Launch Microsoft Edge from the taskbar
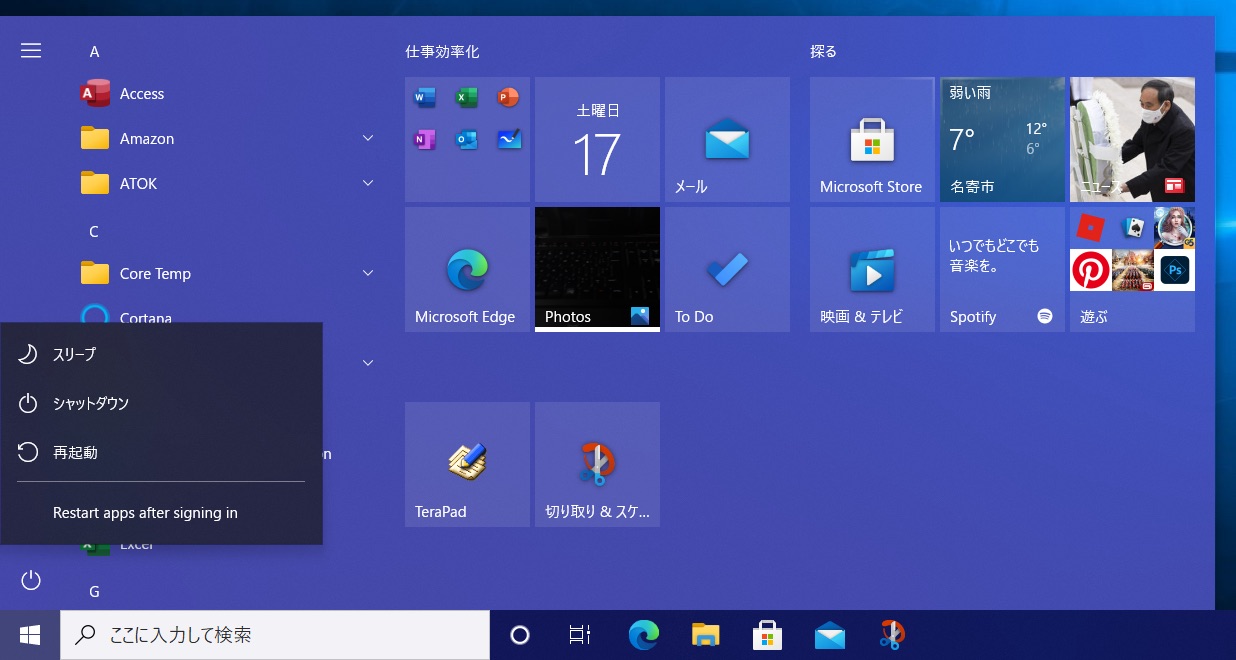The width and height of the screenshot is (1236, 660). (643, 635)
